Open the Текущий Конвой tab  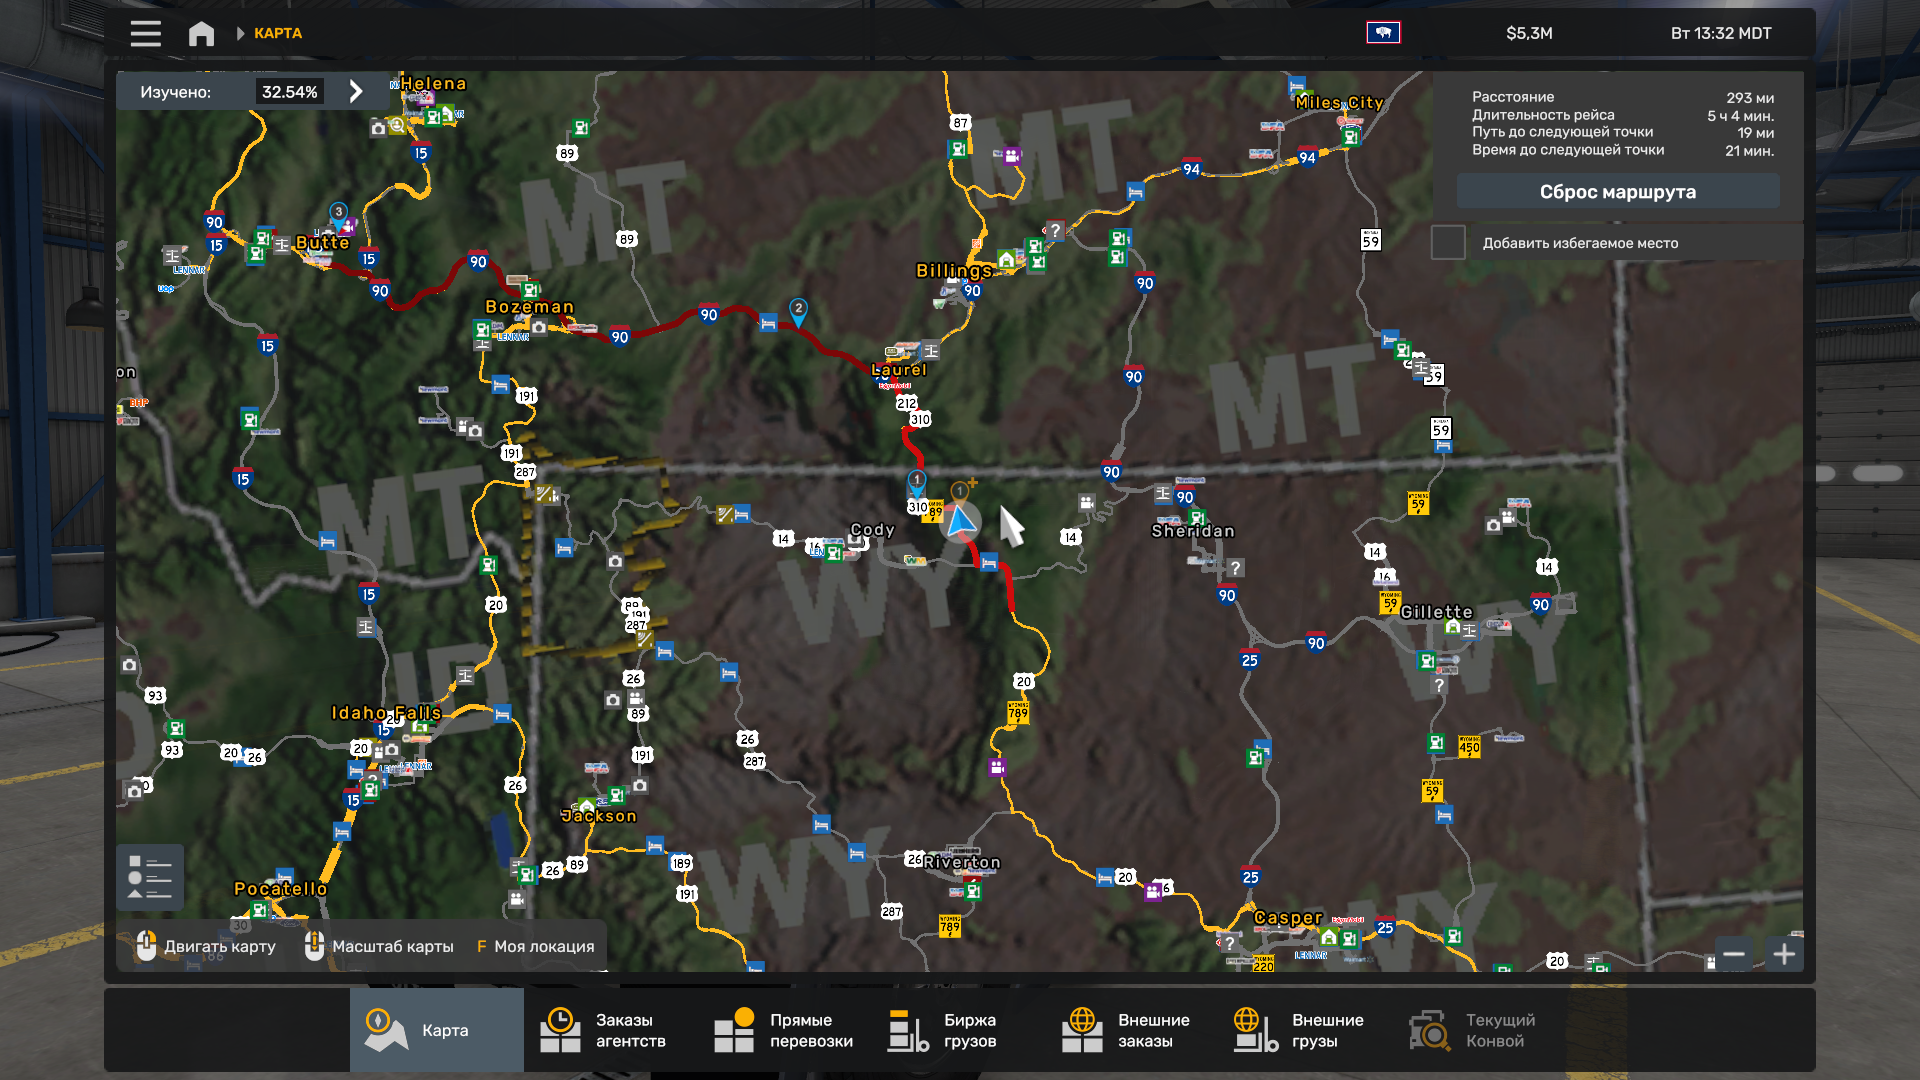pos(1480,1030)
